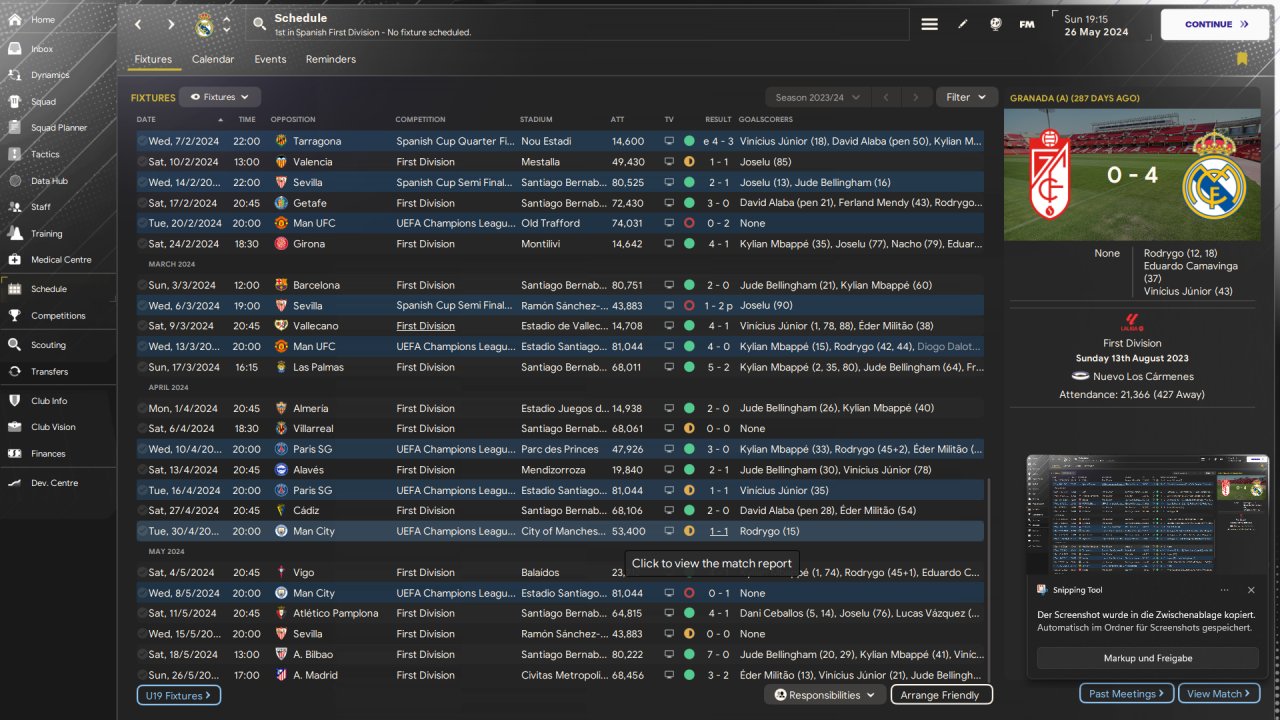Click the club switcher up/down chevrons
This screenshot has height=720, width=1280.
coord(226,24)
